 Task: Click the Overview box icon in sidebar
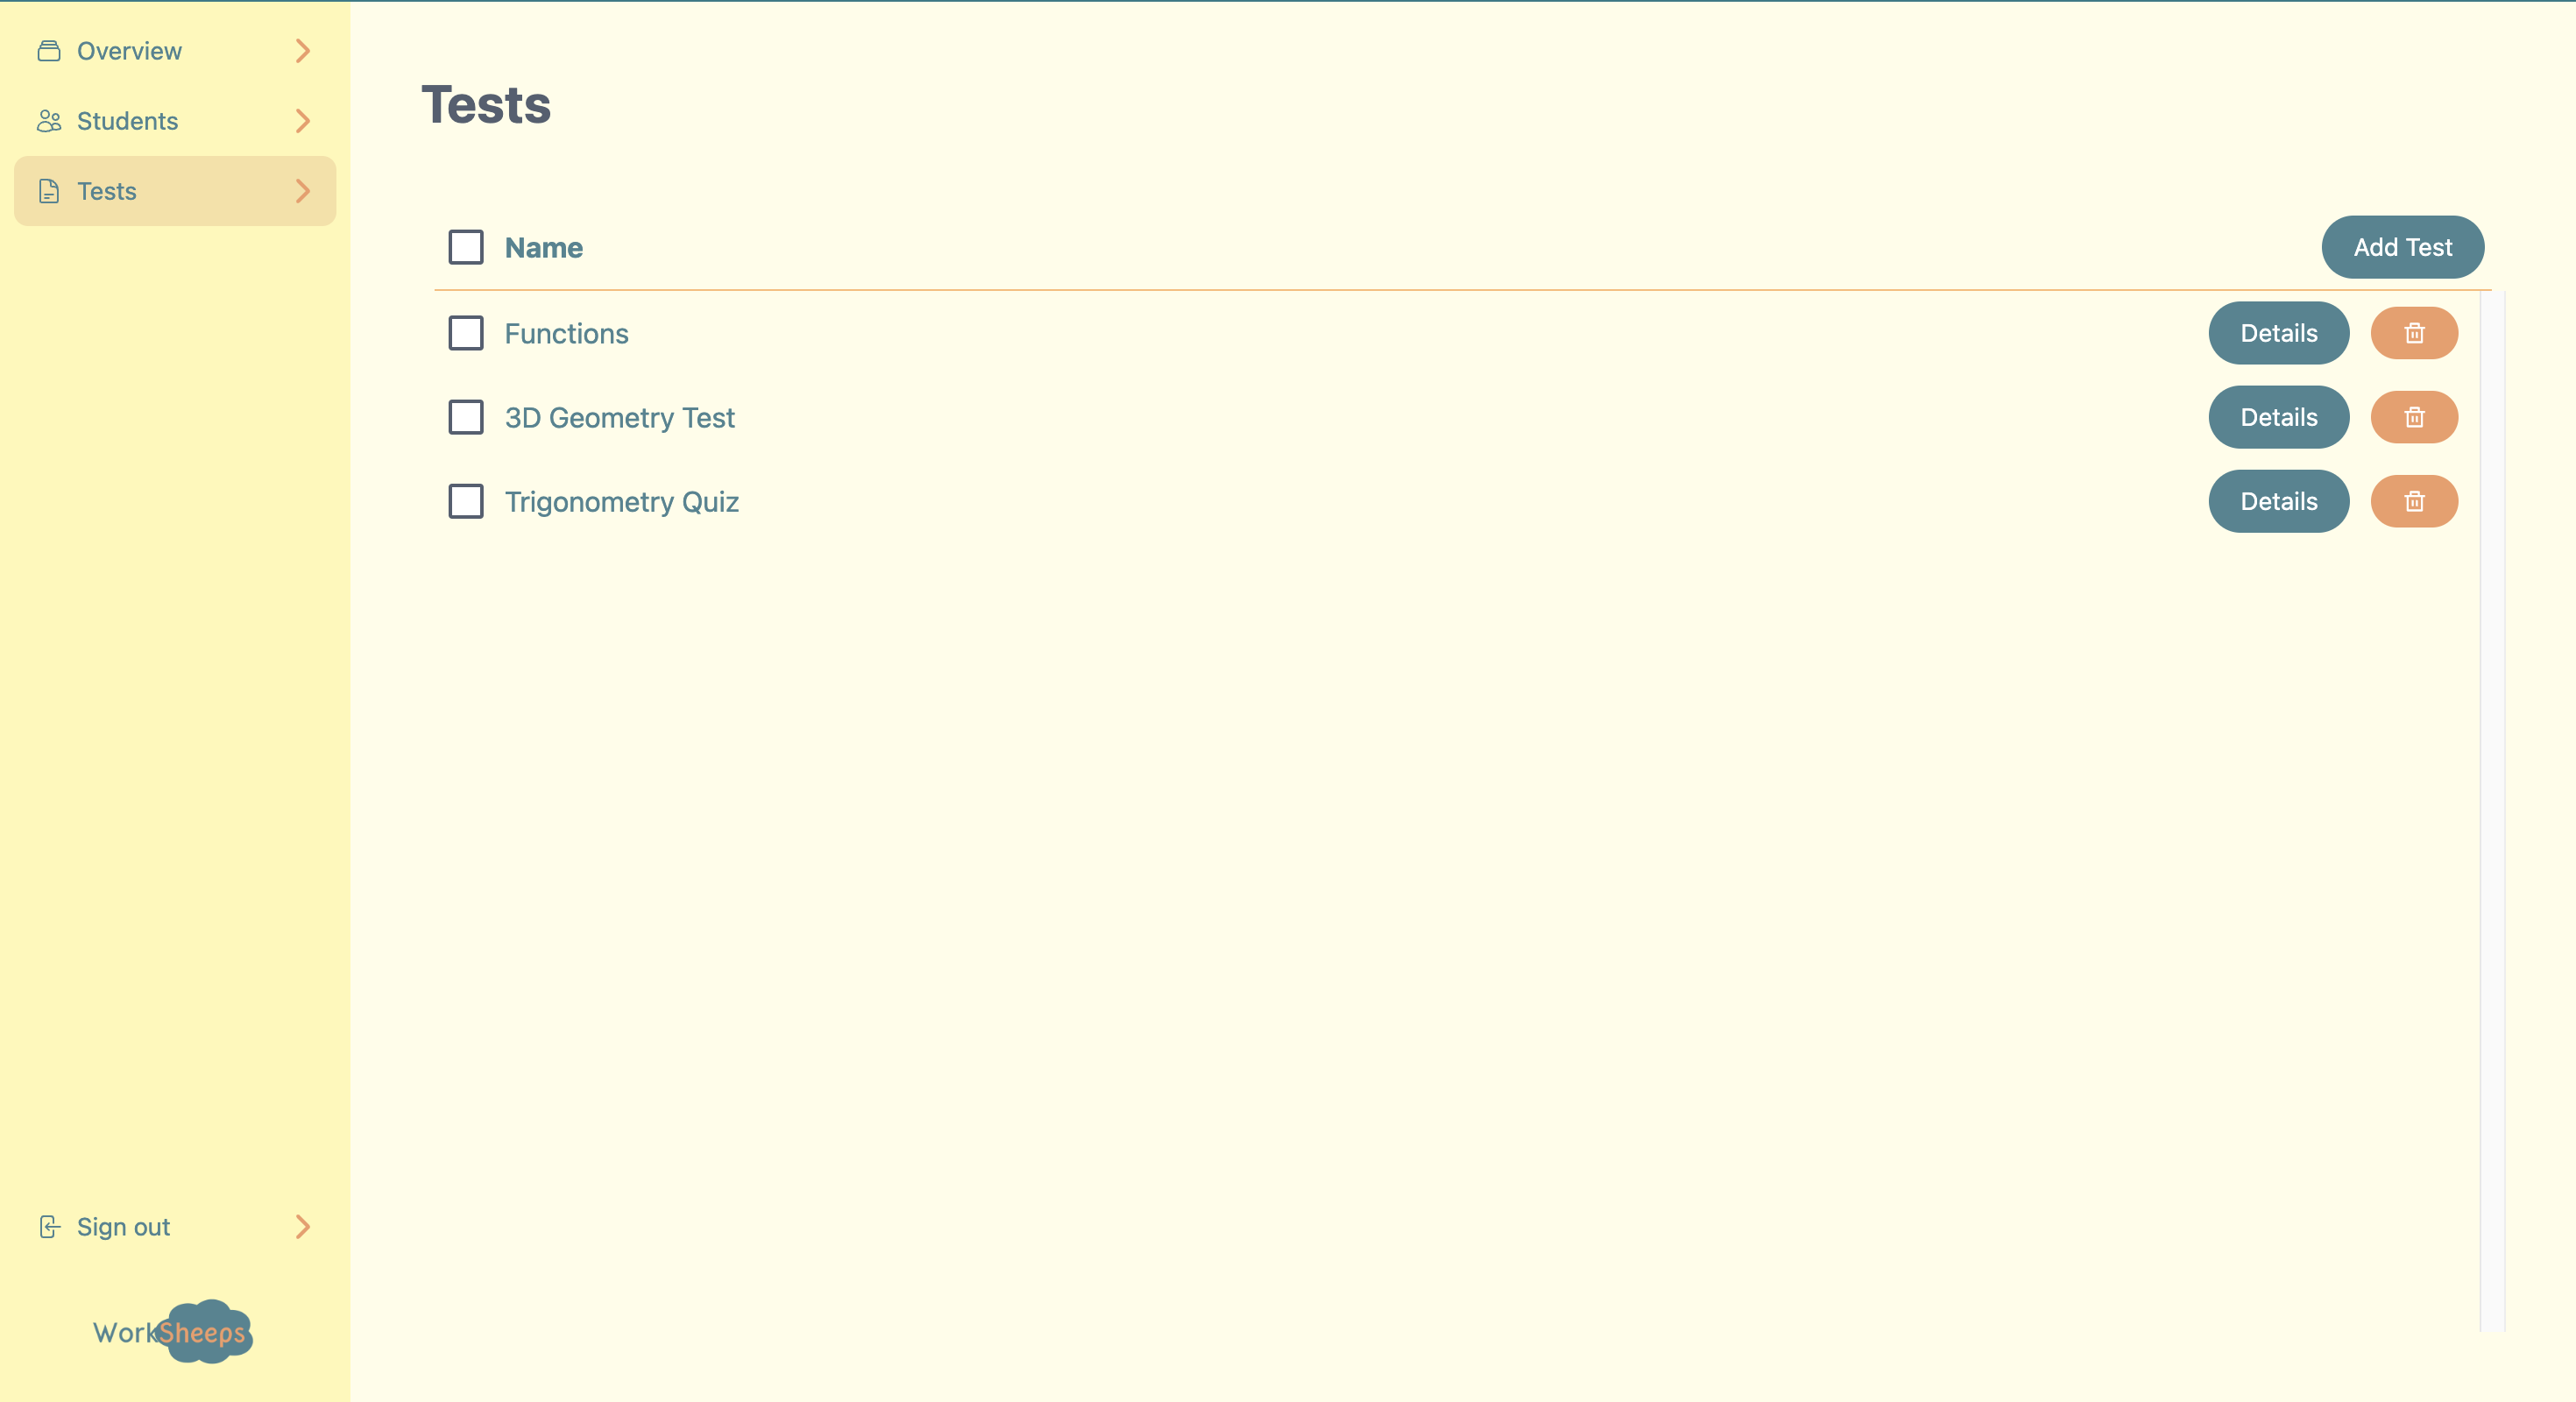point(49,51)
